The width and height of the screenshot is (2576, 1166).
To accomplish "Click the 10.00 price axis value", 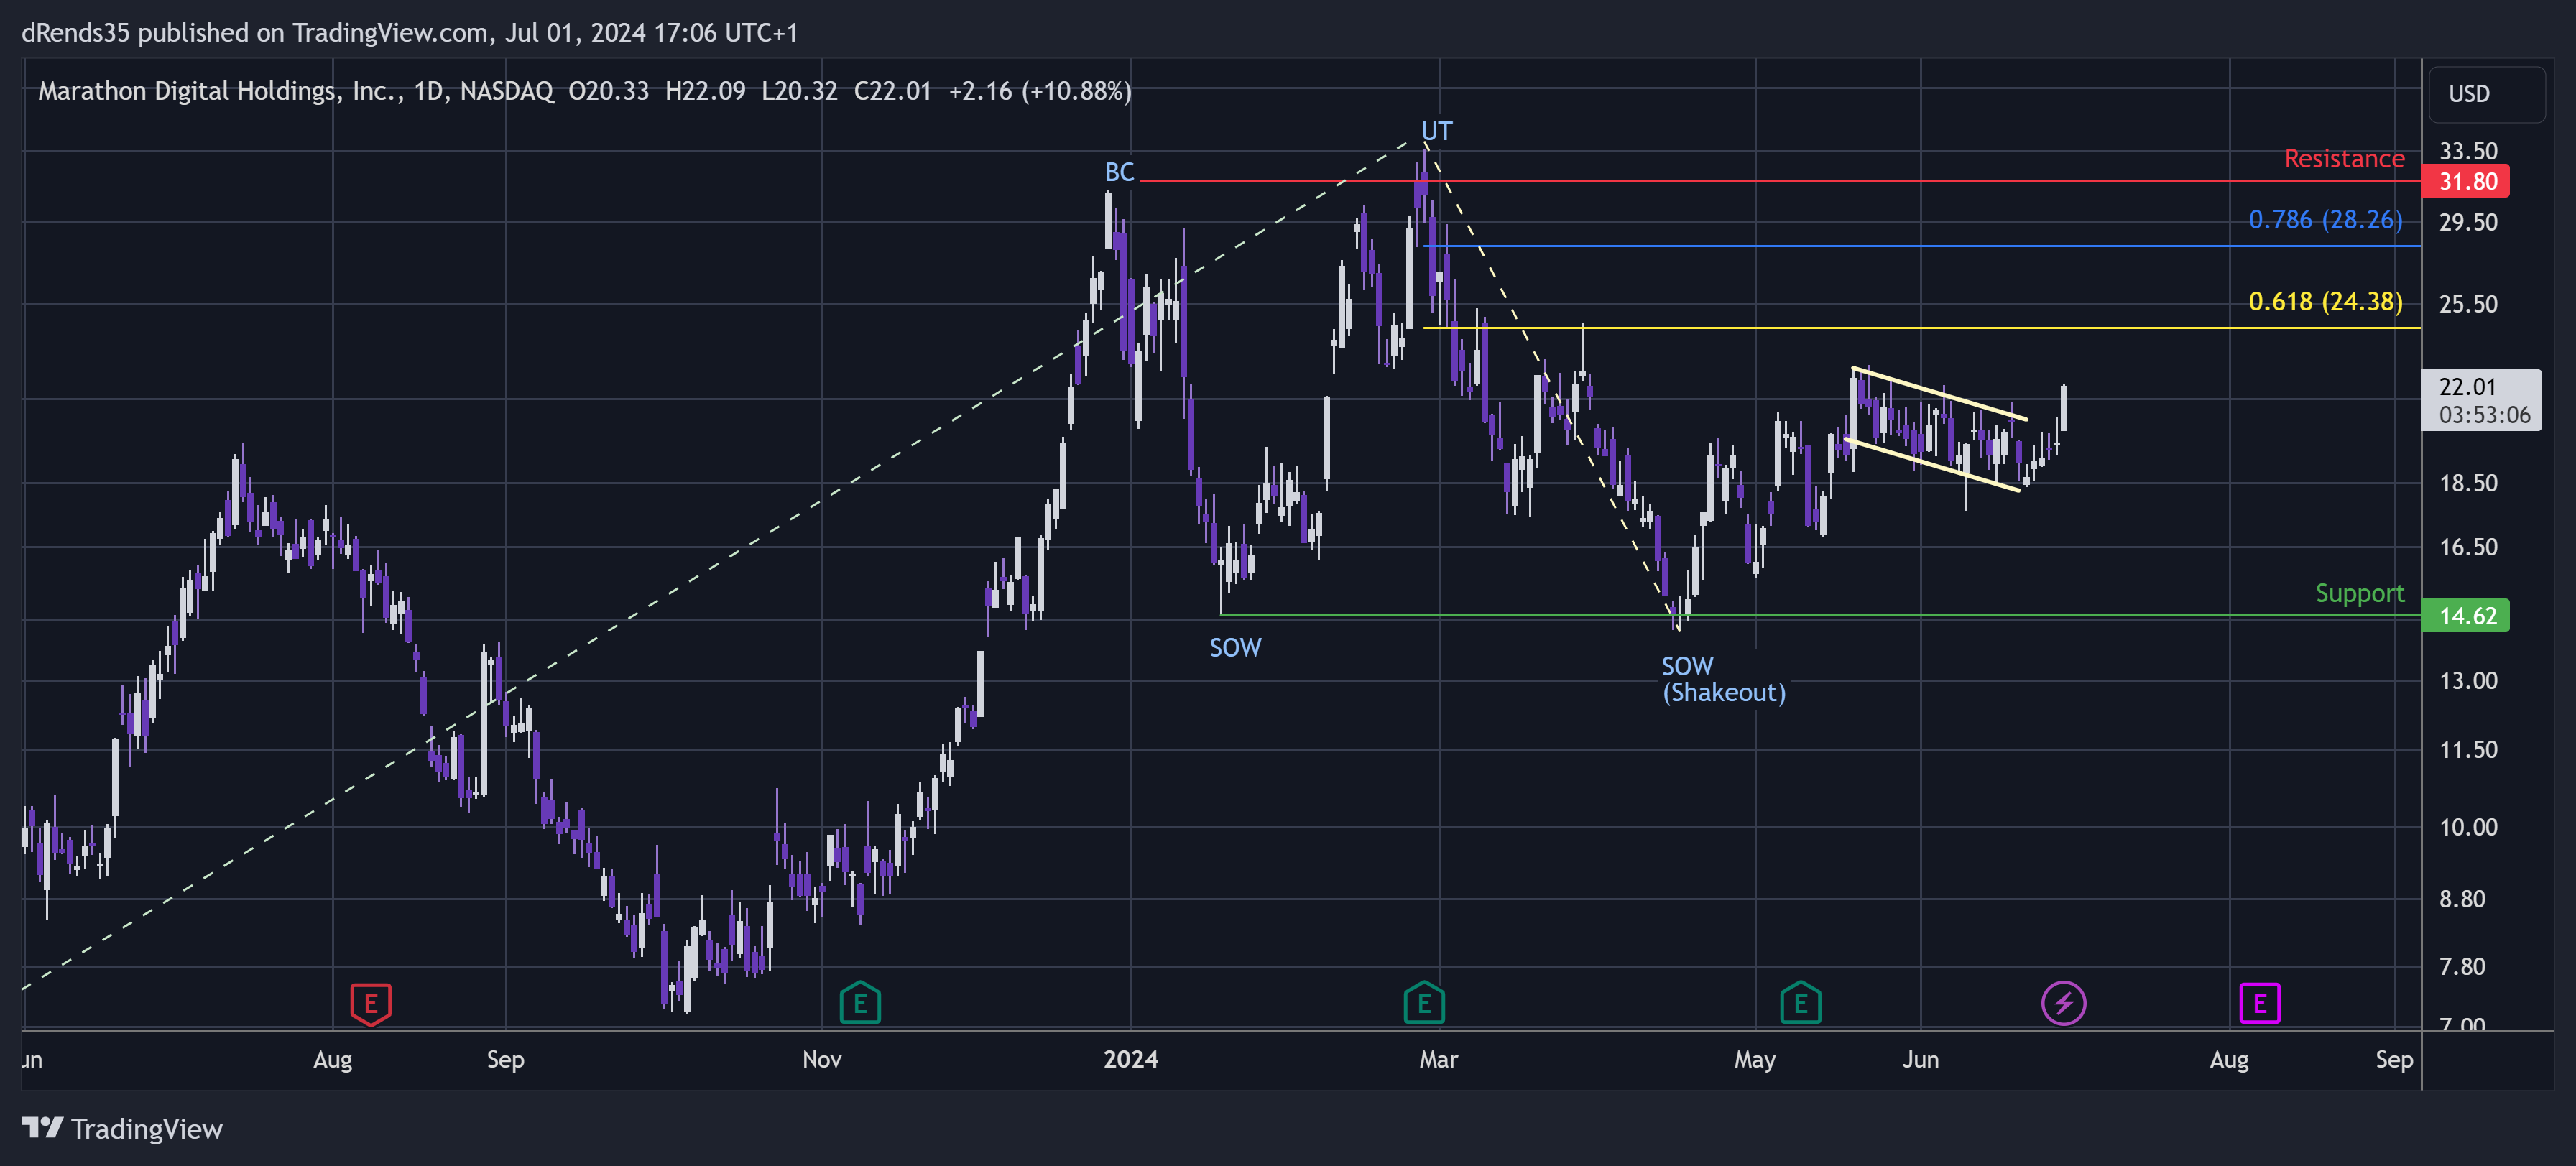I will 2467,827.
